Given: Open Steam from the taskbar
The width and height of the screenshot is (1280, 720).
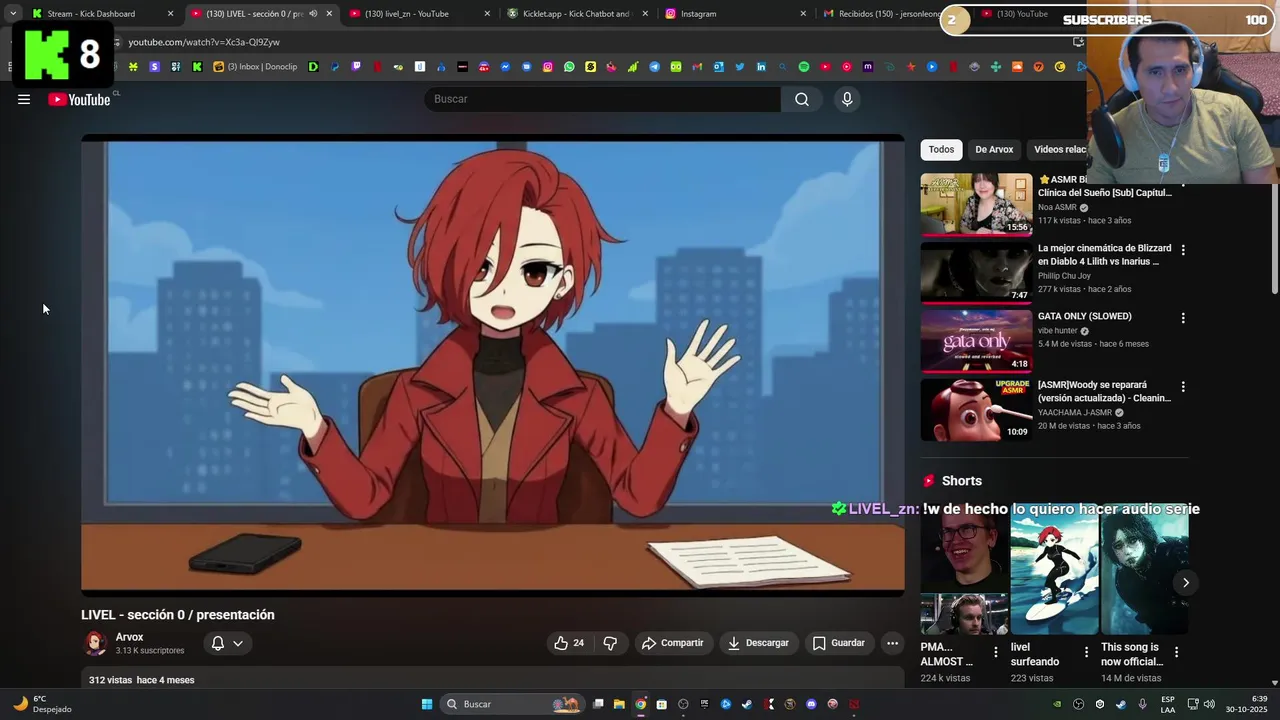Looking at the screenshot, I should 747,704.
